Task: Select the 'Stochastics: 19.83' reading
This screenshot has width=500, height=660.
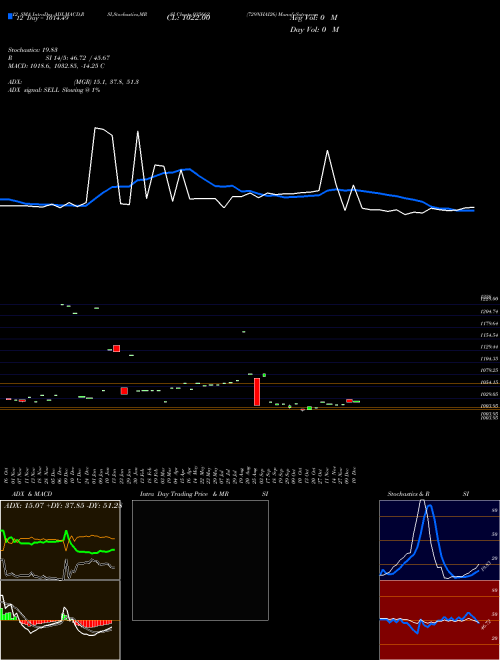Action: click(x=34, y=50)
